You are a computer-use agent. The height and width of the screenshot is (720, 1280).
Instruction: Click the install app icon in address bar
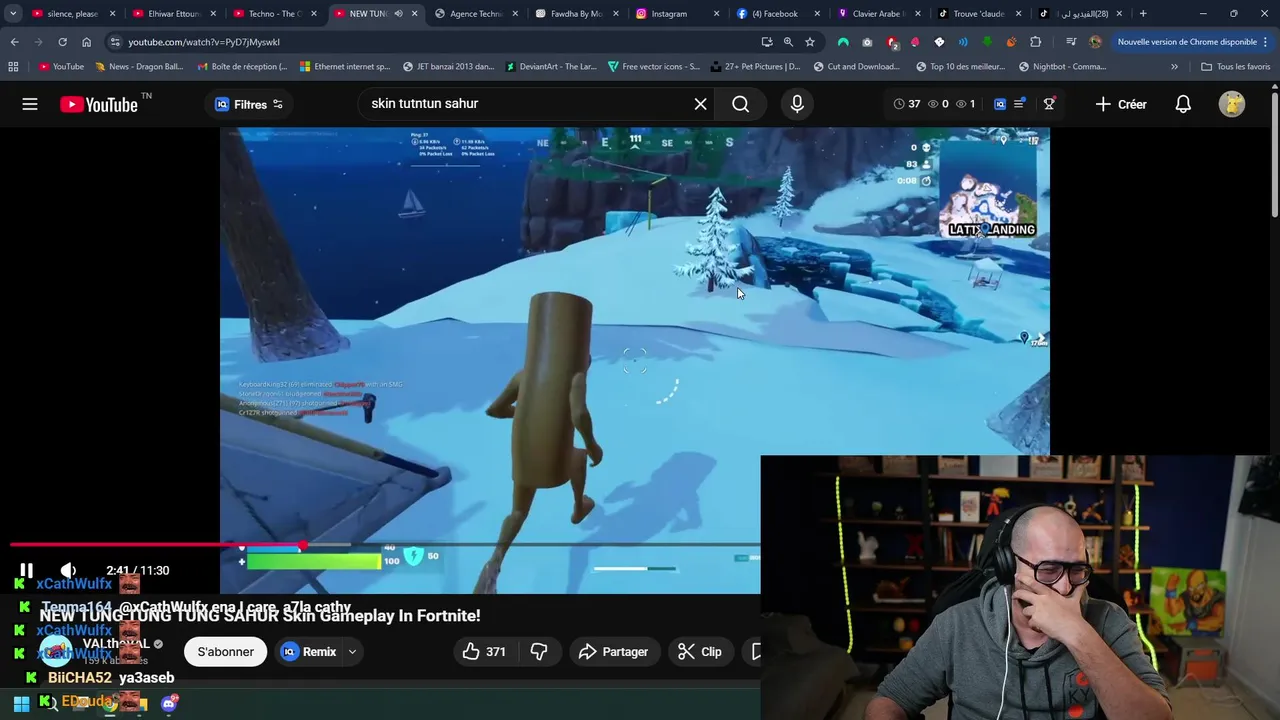(x=767, y=42)
